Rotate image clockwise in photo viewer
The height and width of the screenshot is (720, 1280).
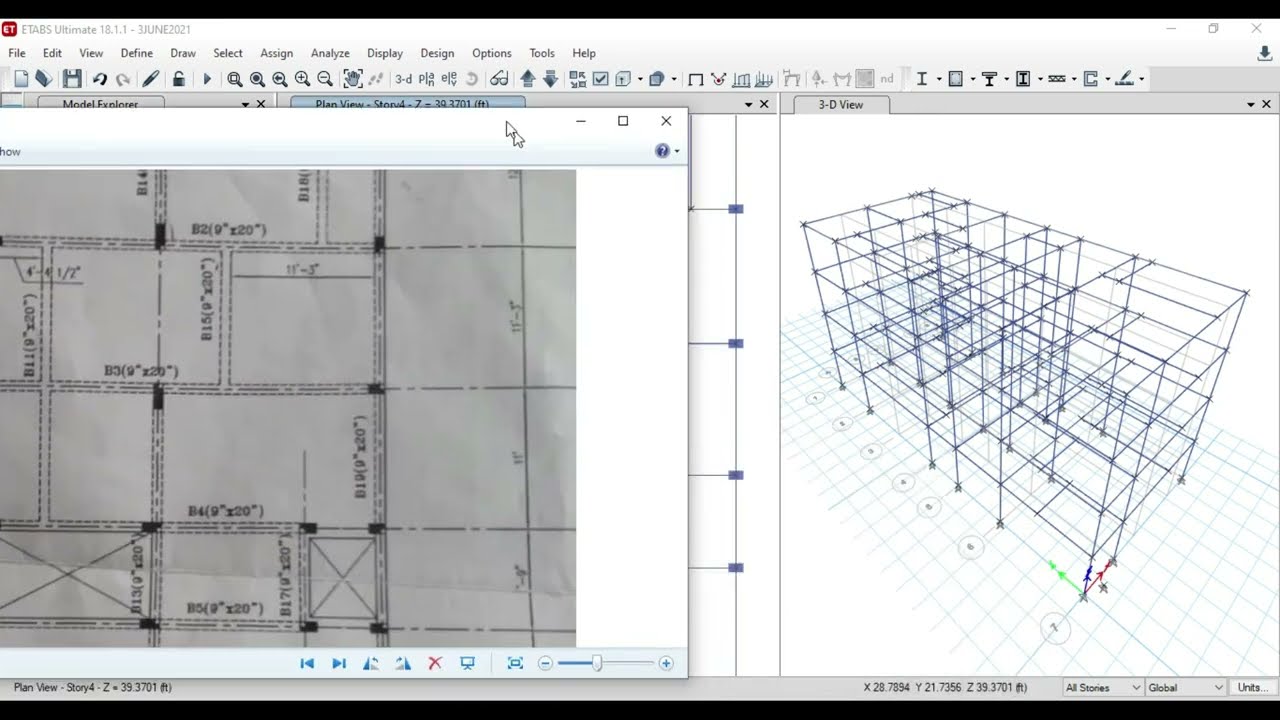point(403,663)
